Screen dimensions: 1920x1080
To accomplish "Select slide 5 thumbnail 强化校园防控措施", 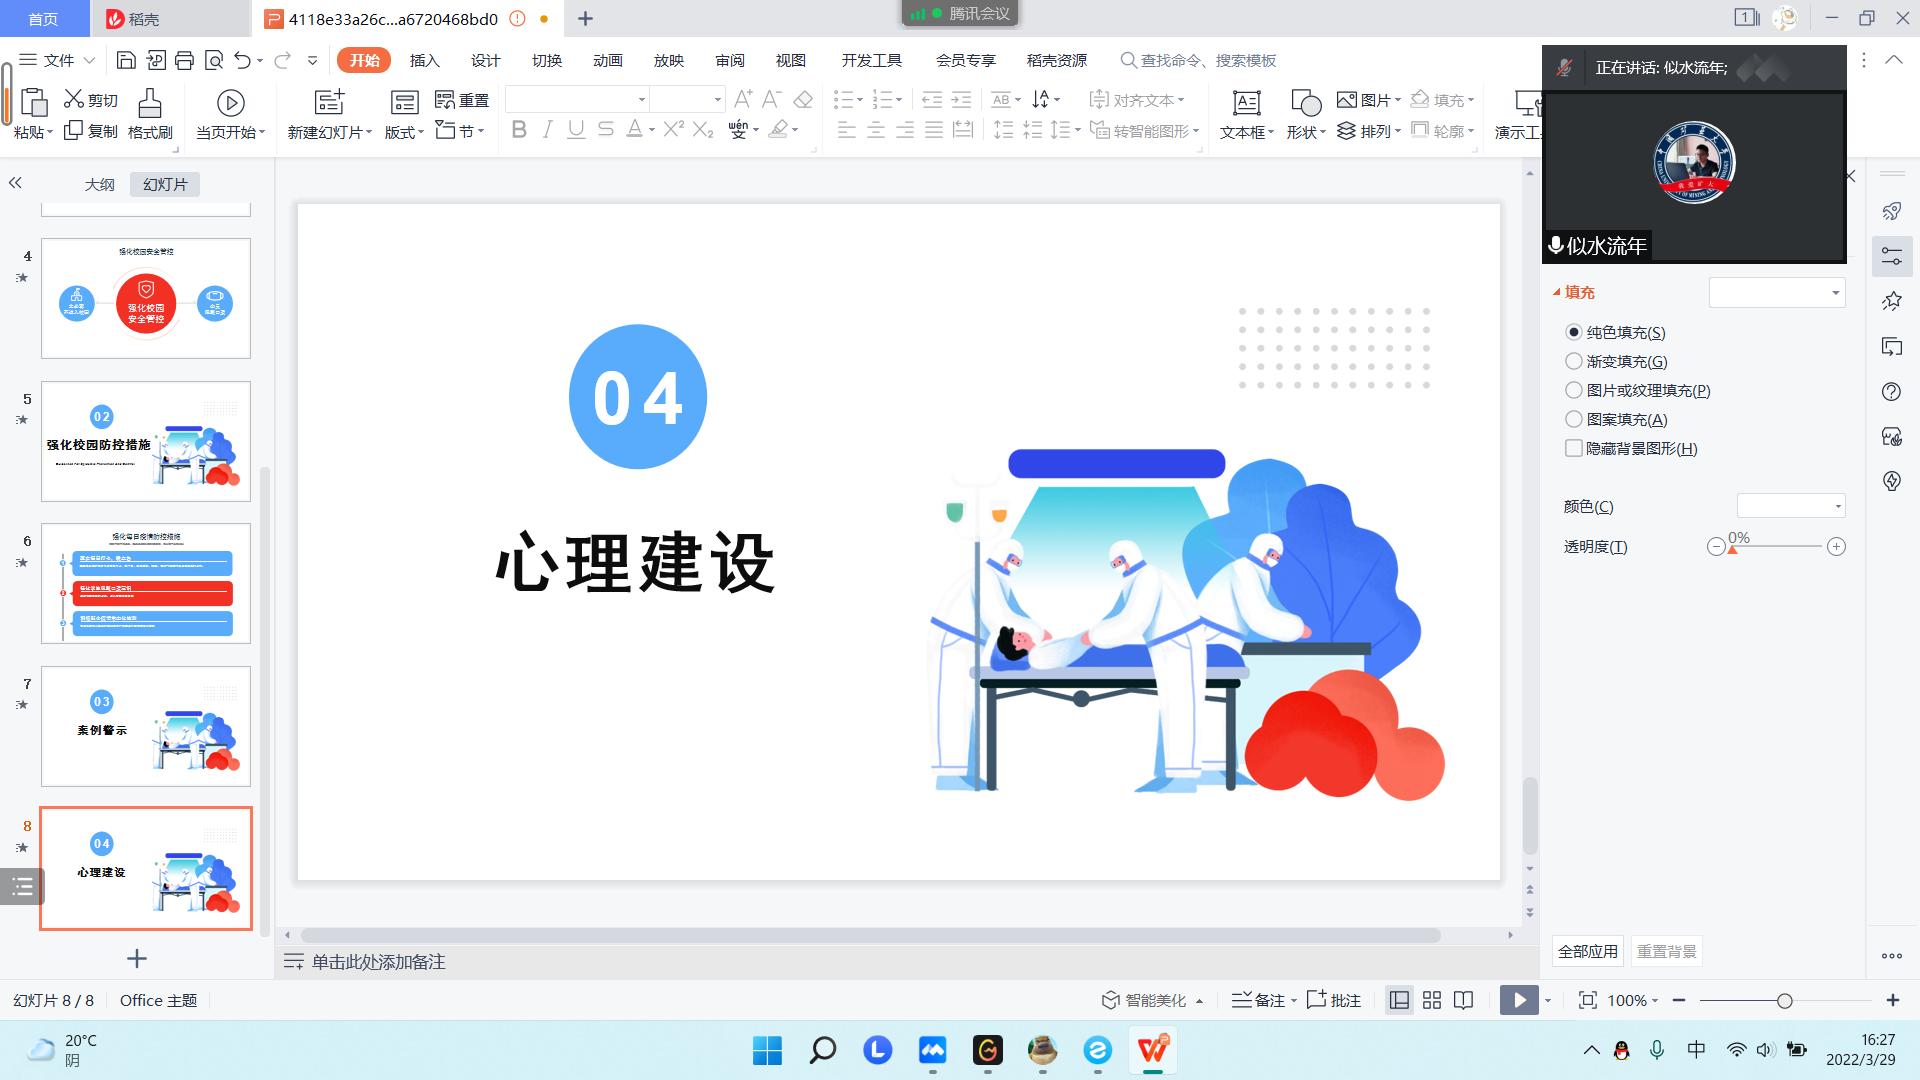I will click(146, 441).
